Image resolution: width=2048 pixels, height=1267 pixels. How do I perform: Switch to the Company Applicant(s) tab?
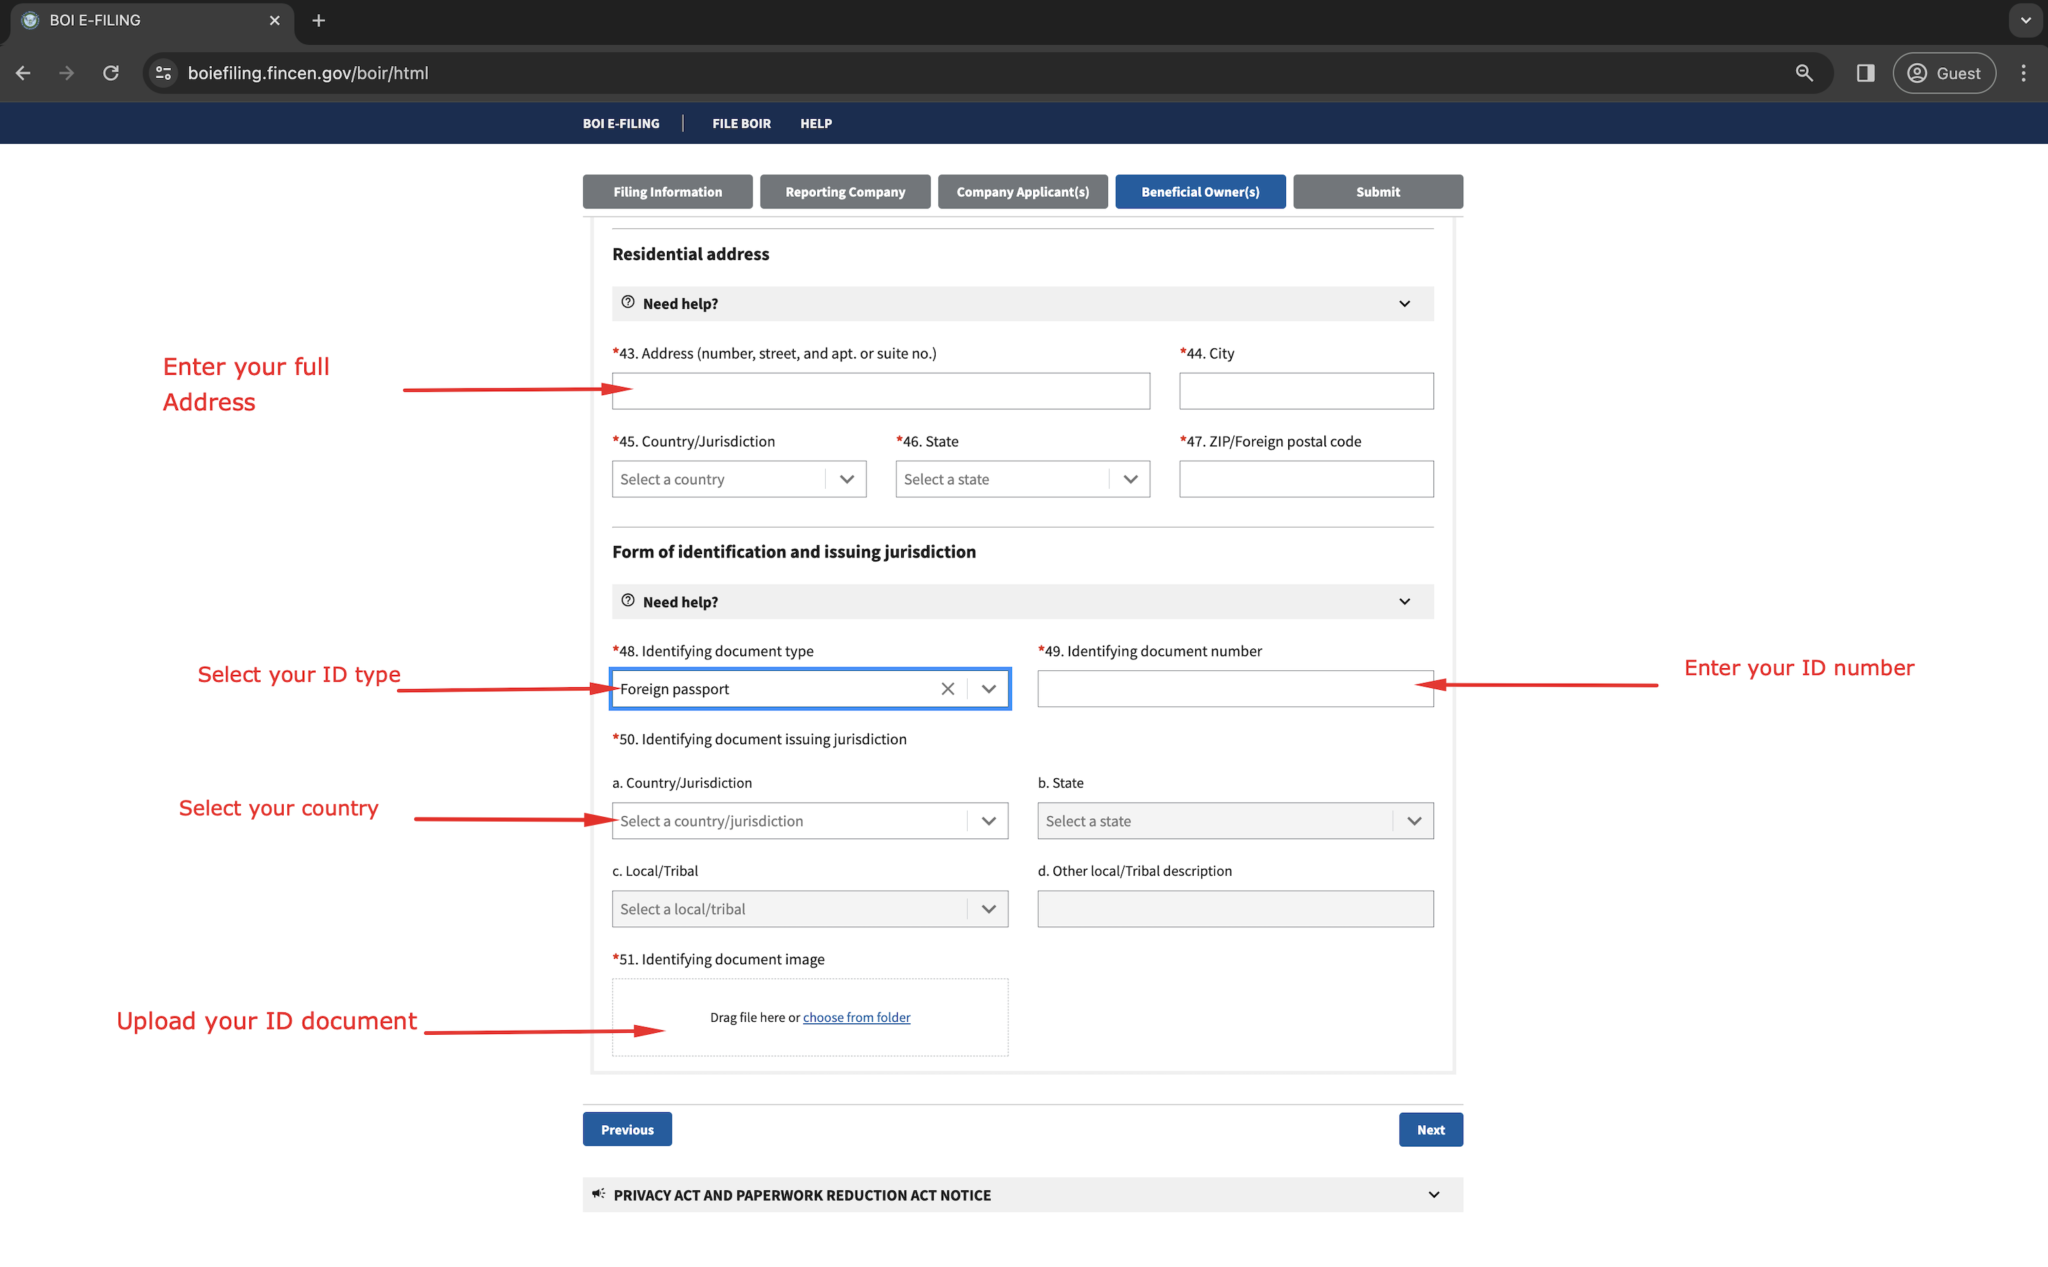(x=1022, y=192)
